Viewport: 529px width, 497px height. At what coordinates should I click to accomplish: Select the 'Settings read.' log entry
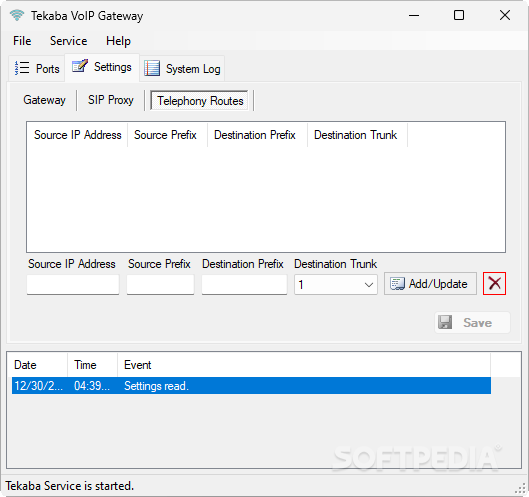[x=251, y=386]
